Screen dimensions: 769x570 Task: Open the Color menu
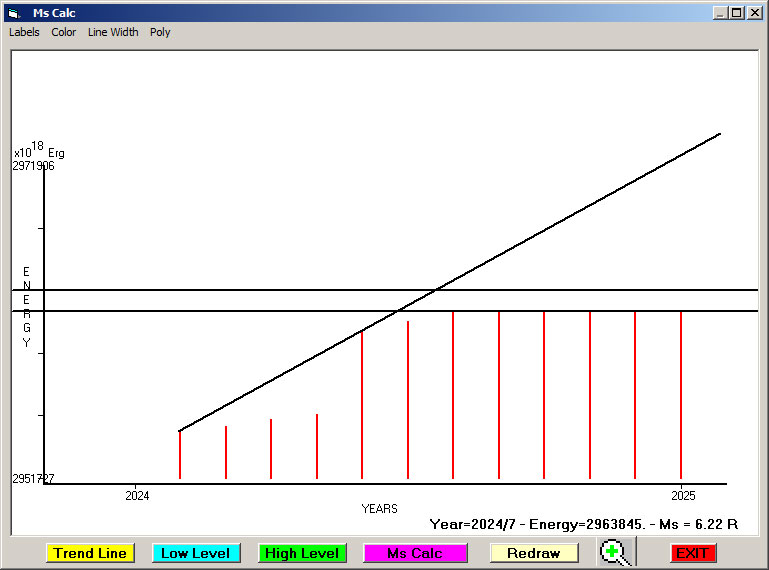pyautogui.click(x=64, y=32)
